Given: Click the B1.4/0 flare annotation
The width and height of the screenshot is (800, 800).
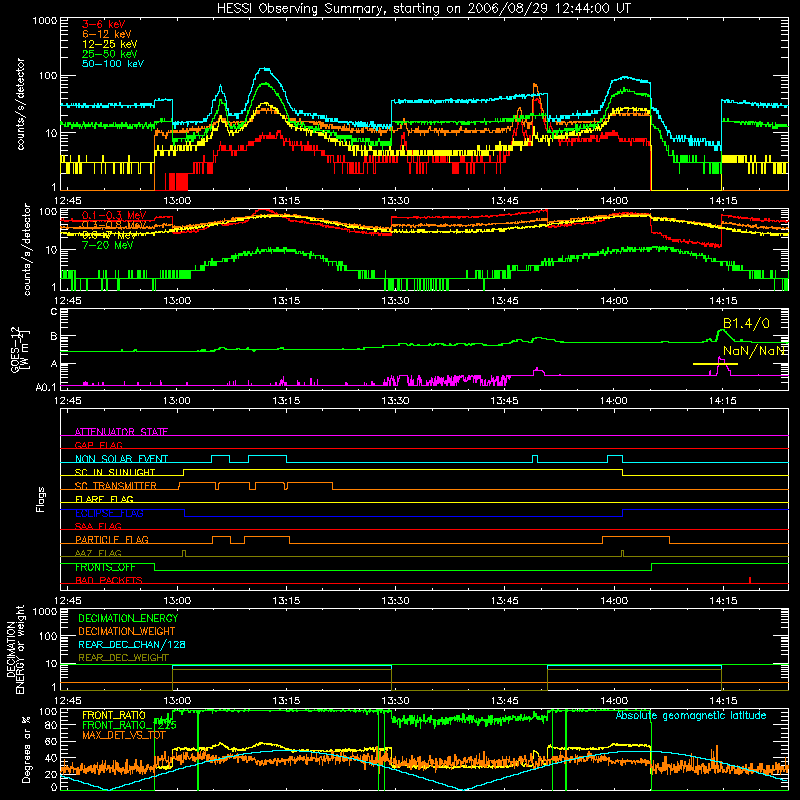Looking at the screenshot, I should tap(746, 323).
